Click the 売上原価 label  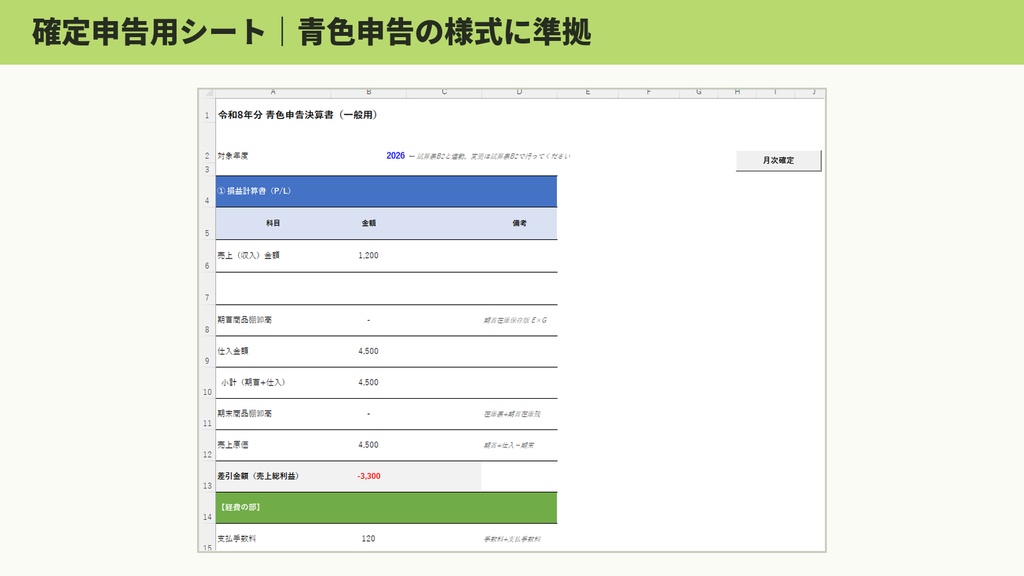232,445
